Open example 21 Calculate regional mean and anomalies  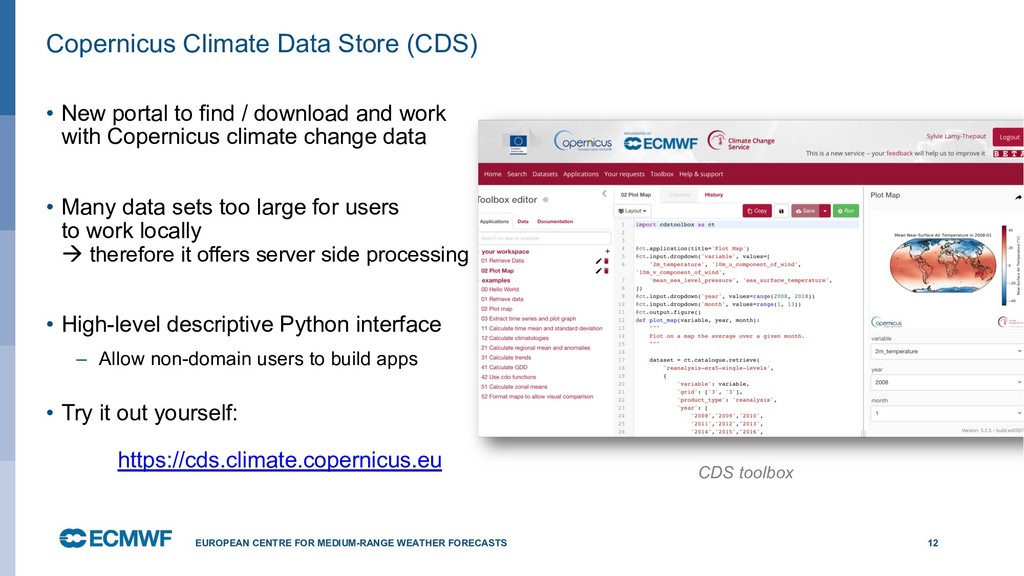click(x=536, y=348)
